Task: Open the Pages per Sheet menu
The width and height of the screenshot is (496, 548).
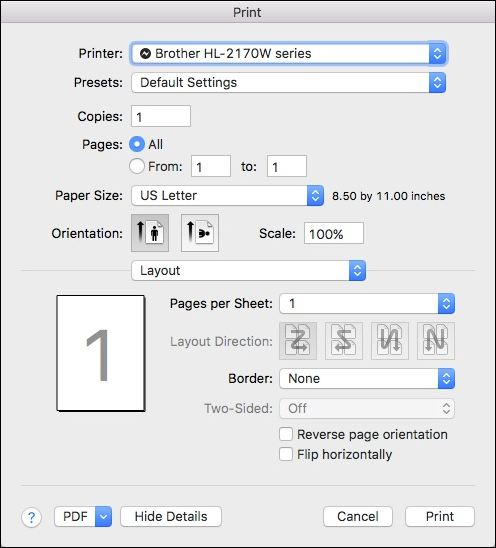Action: coord(367,303)
